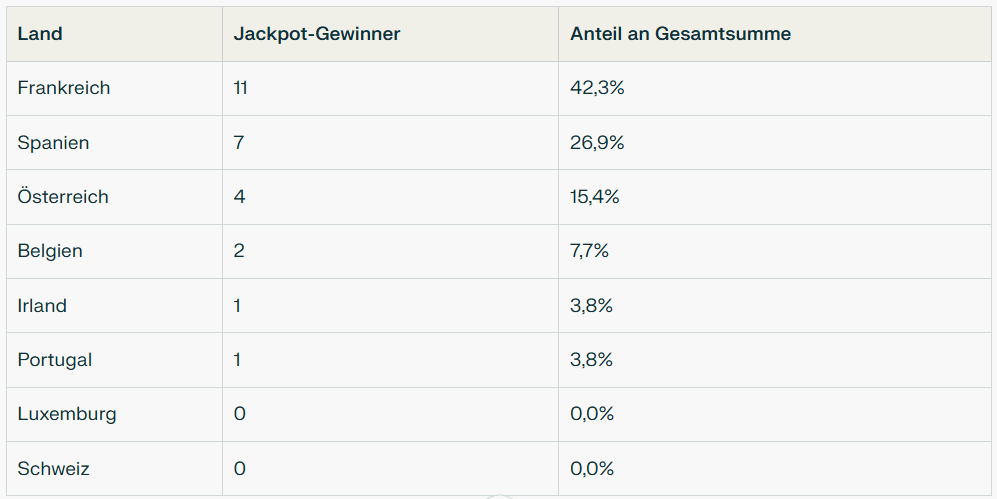
Task: Click the Anteil an Gesamtsumme header
Action: coord(680,34)
